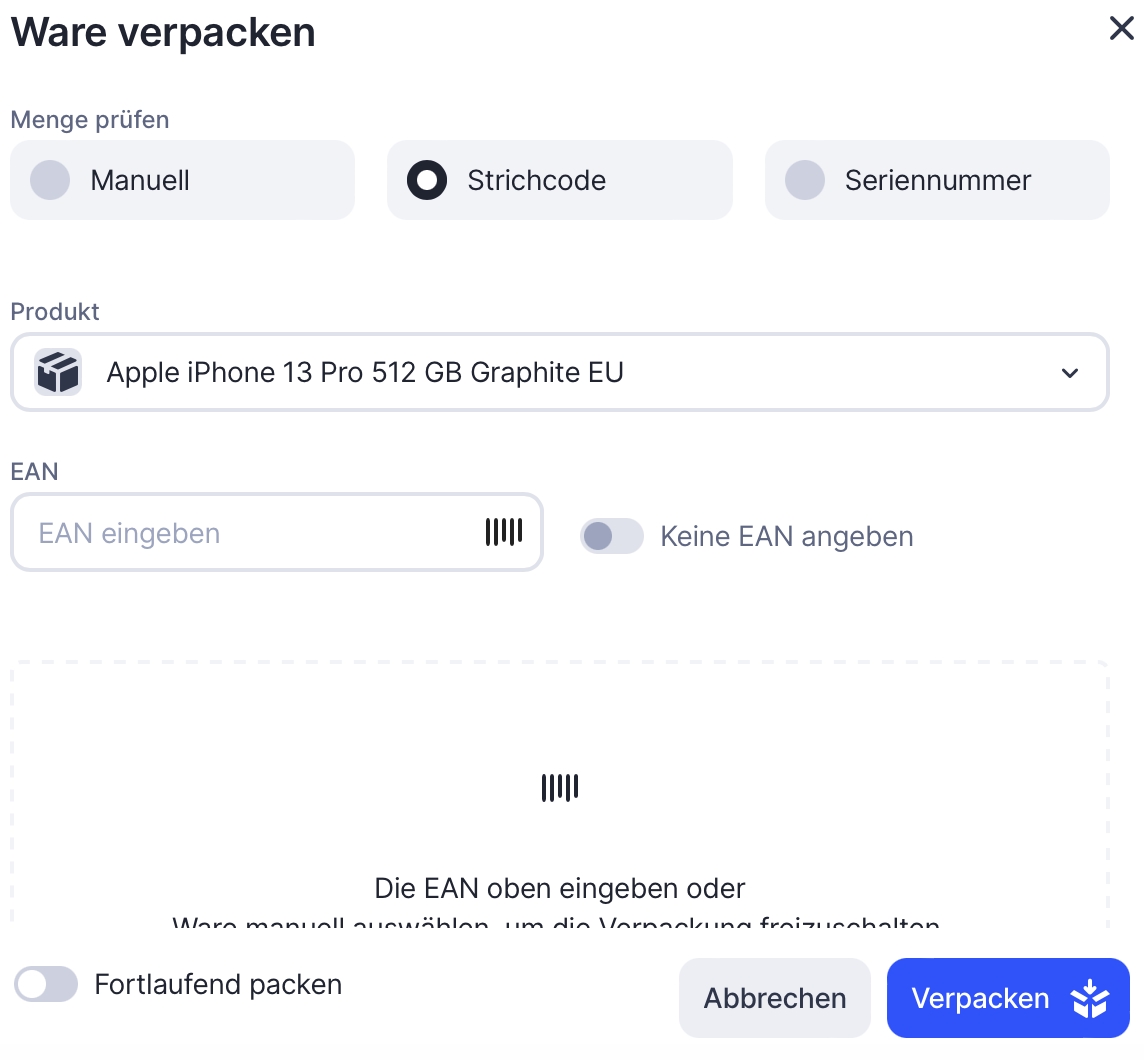Click the Fortlaufend packen label text
The height and width of the screenshot is (1060, 1144).
(218, 985)
